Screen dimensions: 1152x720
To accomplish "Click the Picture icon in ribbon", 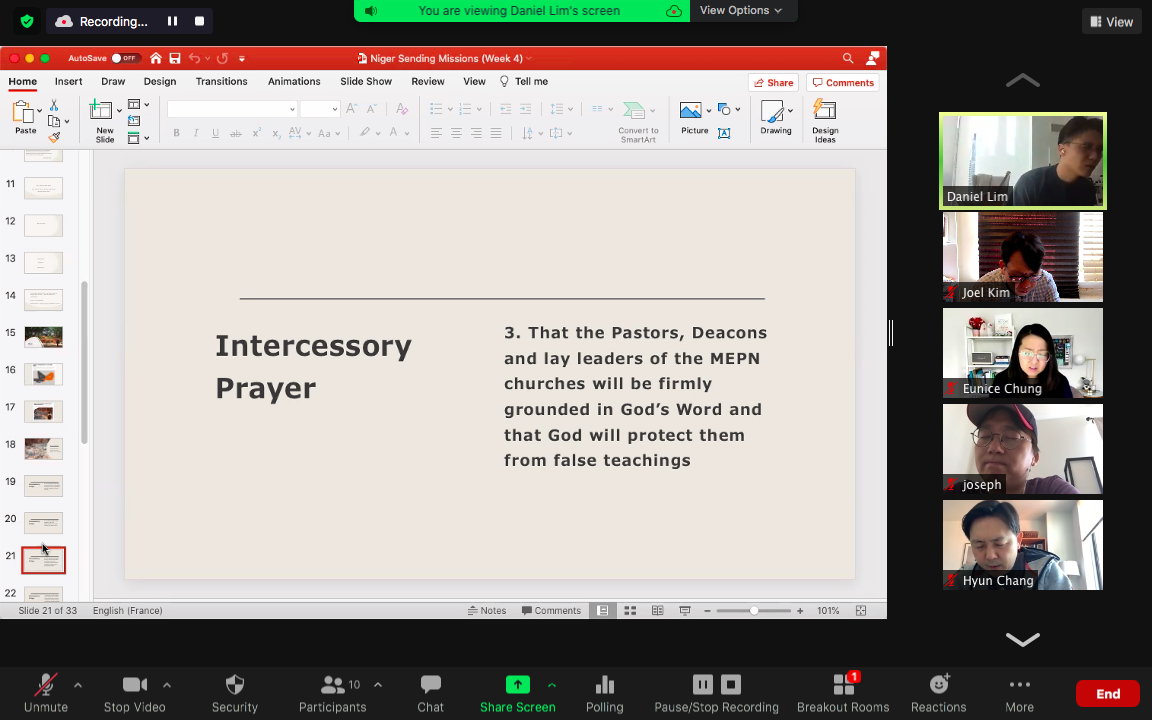I will 690,110.
